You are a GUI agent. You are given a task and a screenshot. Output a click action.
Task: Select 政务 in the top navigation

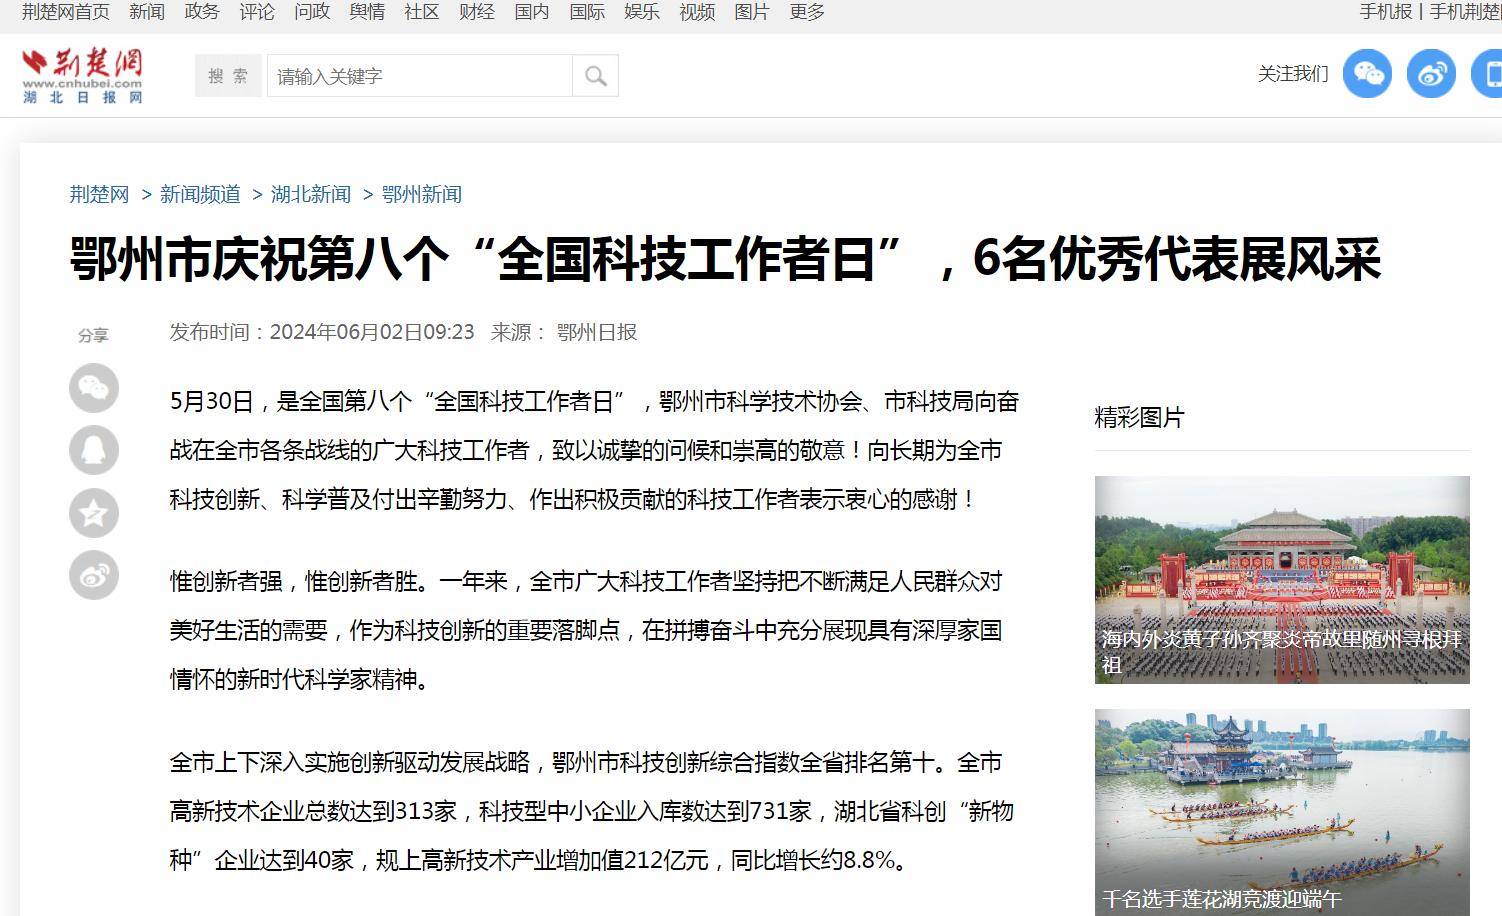tap(202, 12)
